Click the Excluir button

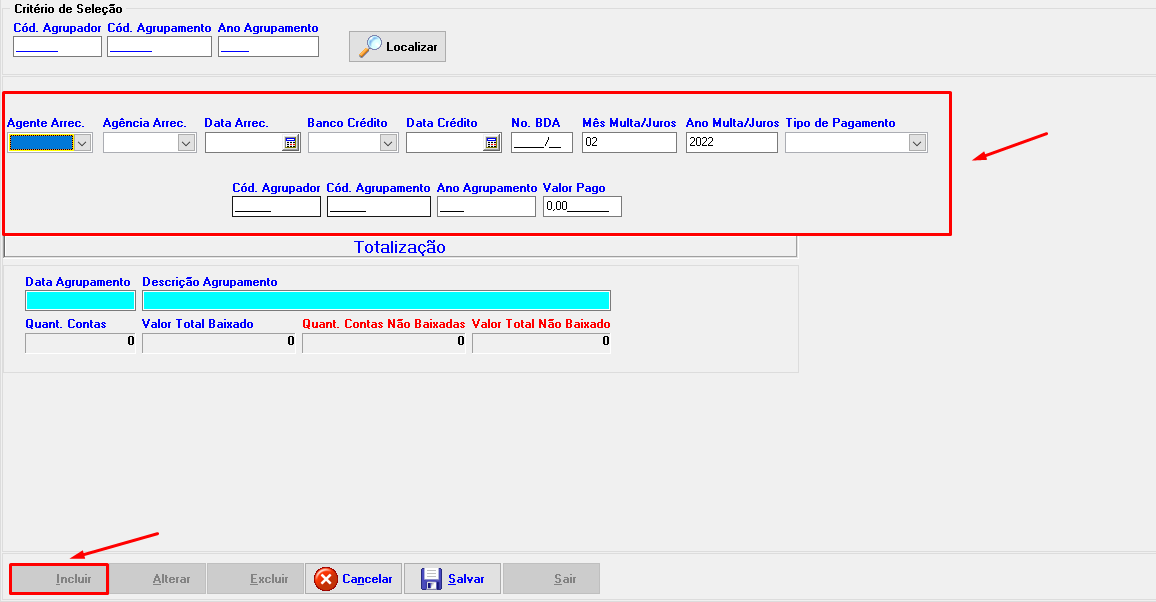coord(255,579)
